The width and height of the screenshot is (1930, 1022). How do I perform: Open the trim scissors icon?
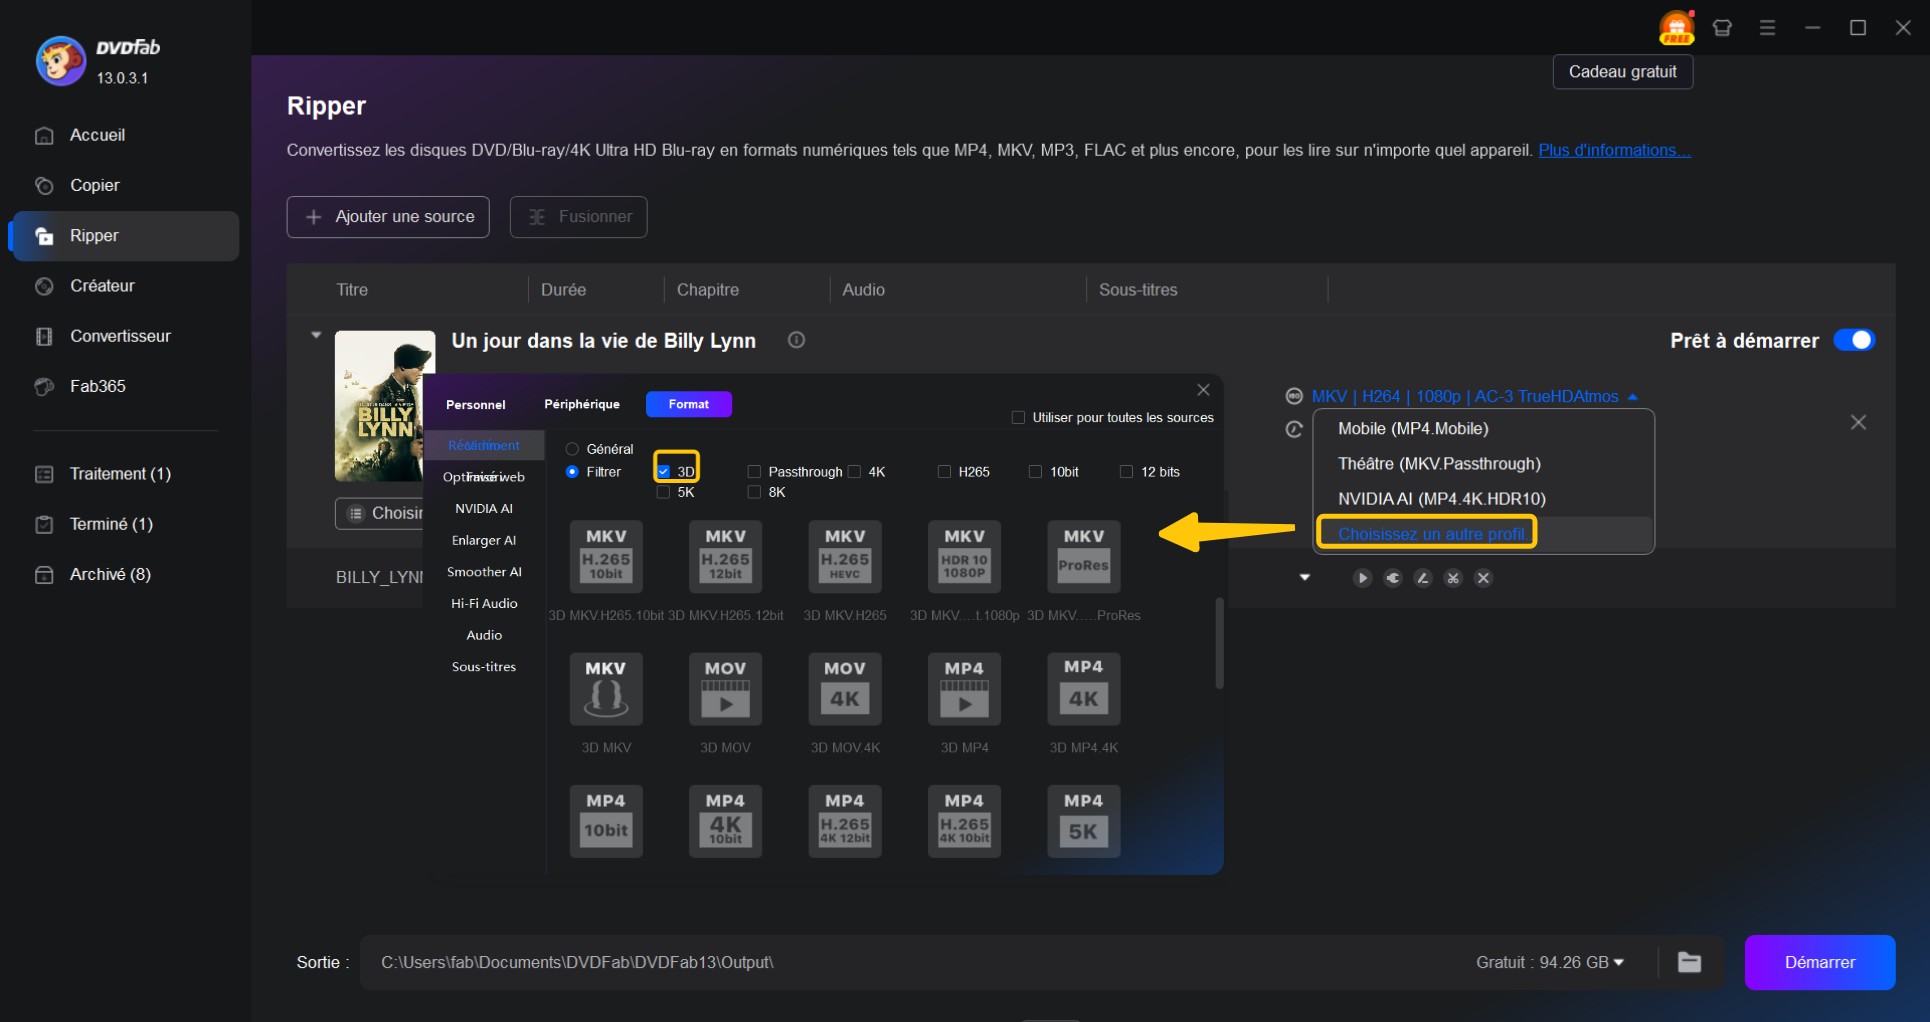click(x=1453, y=578)
